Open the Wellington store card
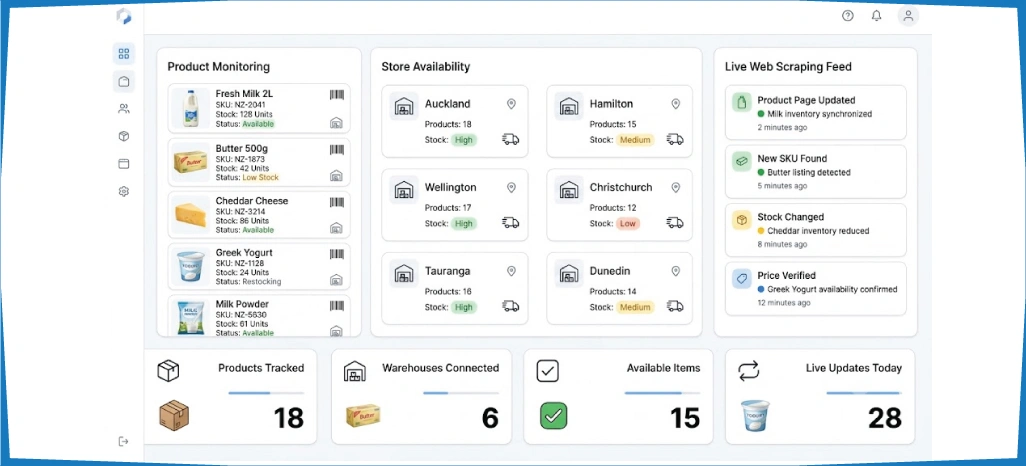Screen dimensions: 1026x466 click(x=455, y=205)
